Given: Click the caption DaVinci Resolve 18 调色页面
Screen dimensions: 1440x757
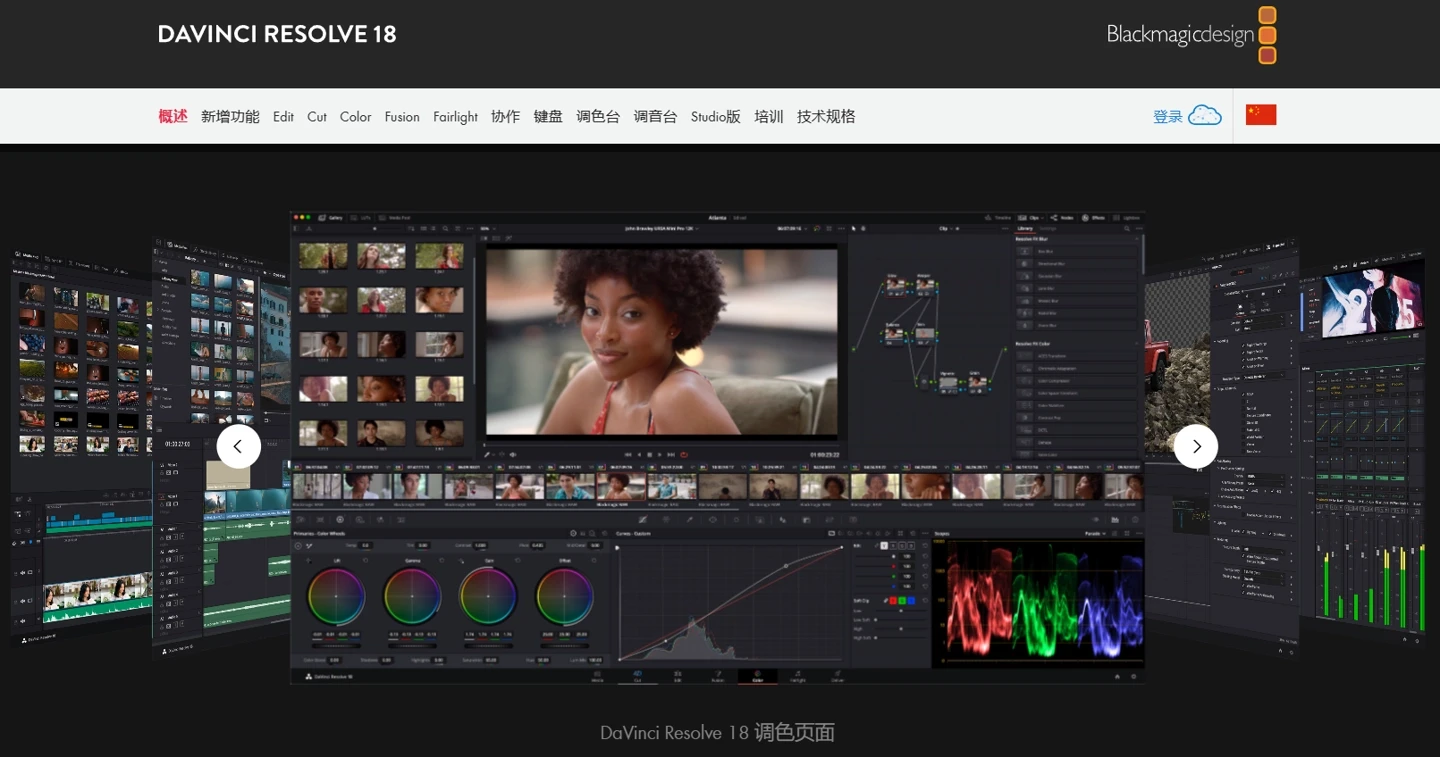Looking at the screenshot, I should (717, 733).
